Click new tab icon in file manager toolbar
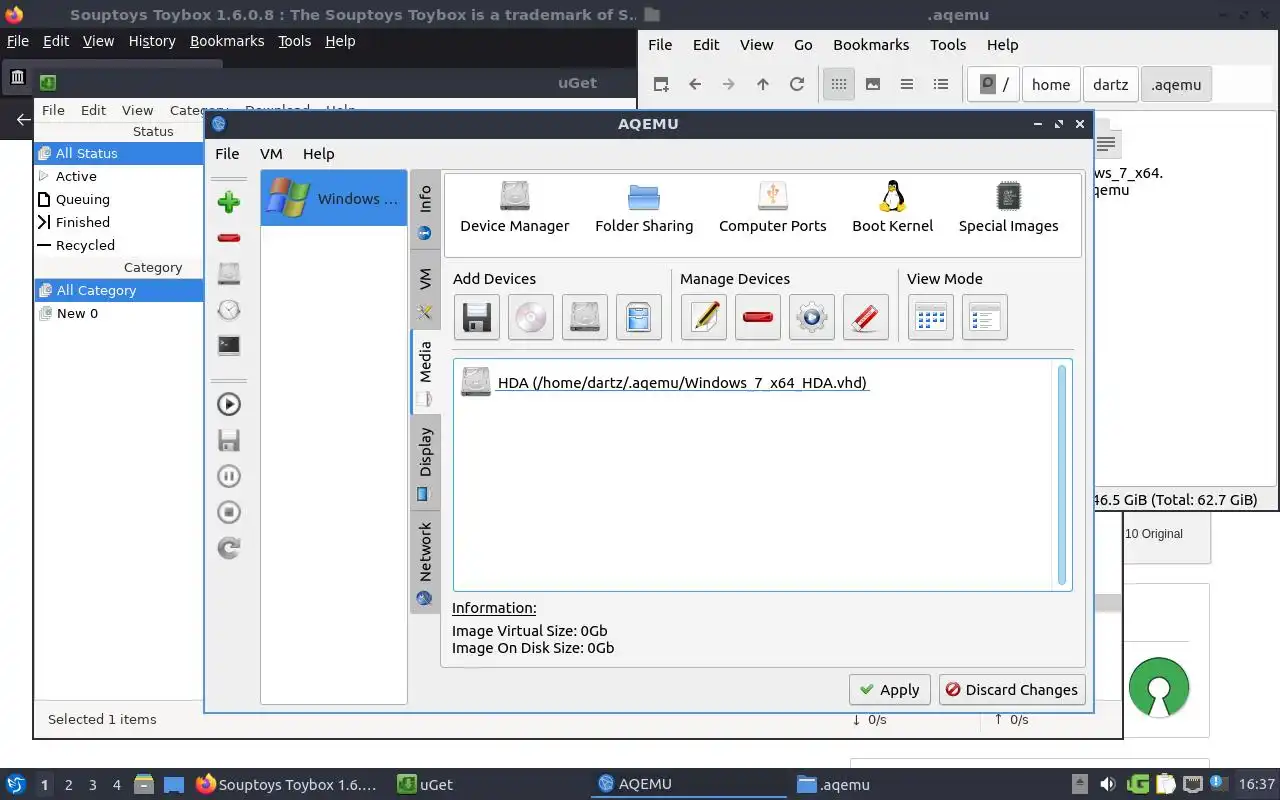Image resolution: width=1280 pixels, height=800 pixels. click(661, 84)
